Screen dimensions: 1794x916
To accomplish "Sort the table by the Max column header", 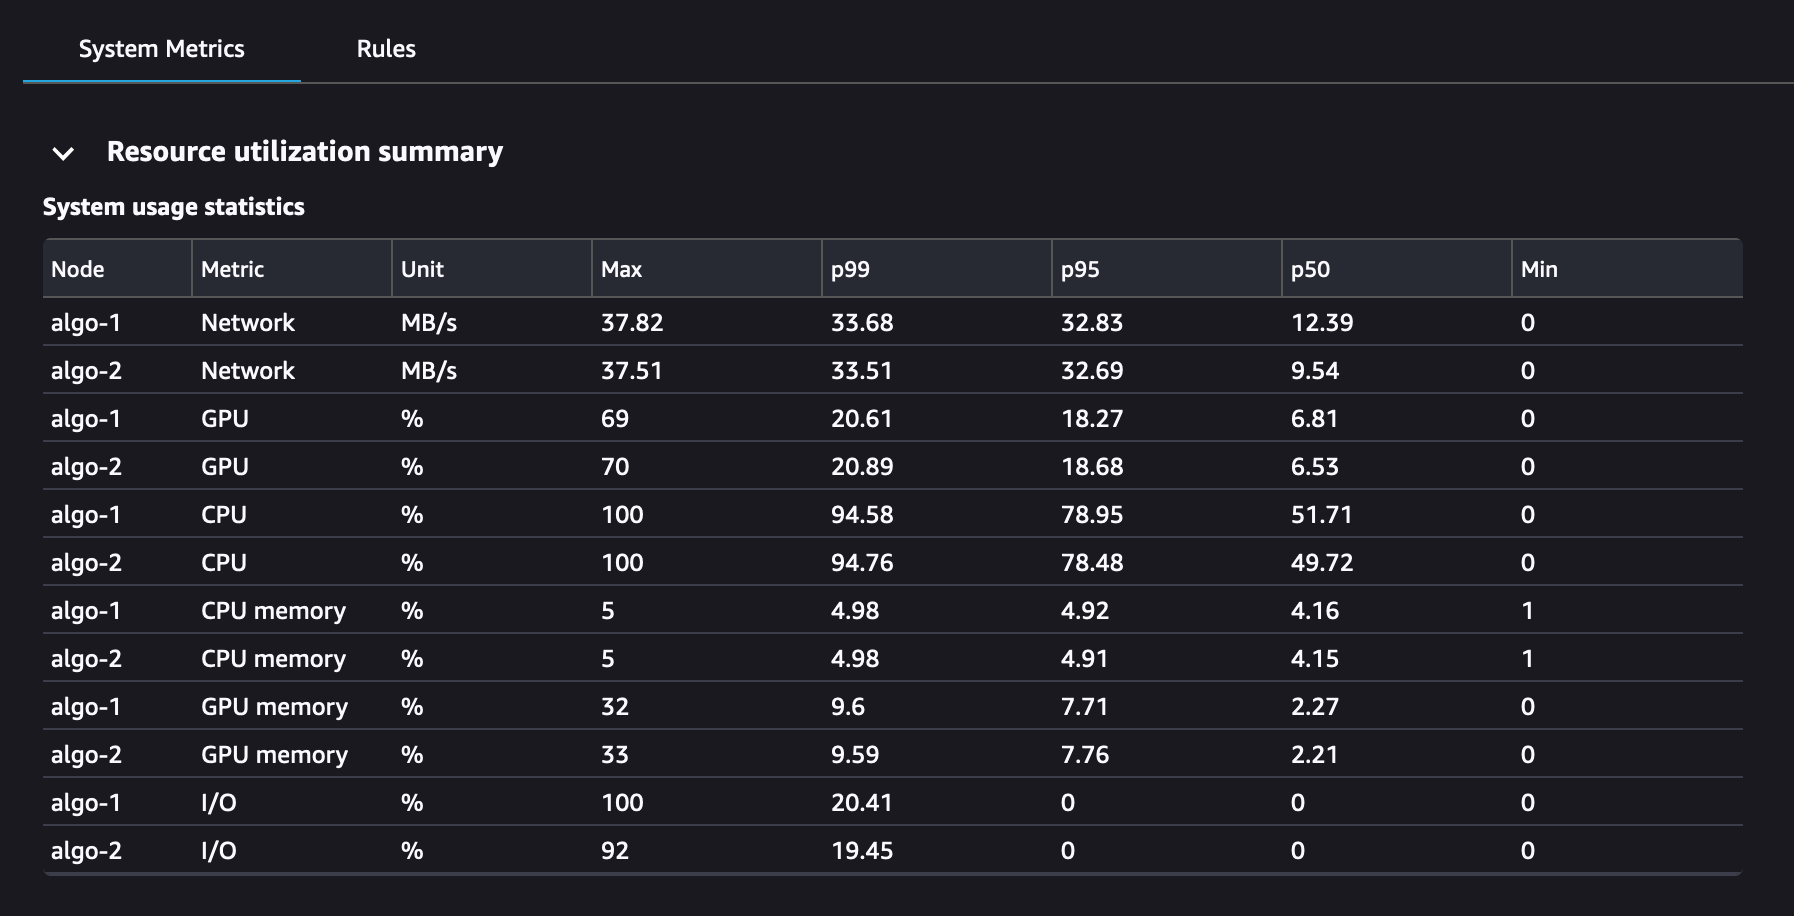I will 621,268.
